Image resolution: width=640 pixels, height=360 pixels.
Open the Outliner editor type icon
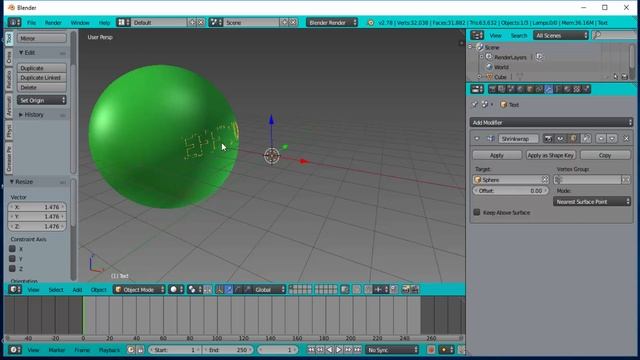[477, 36]
